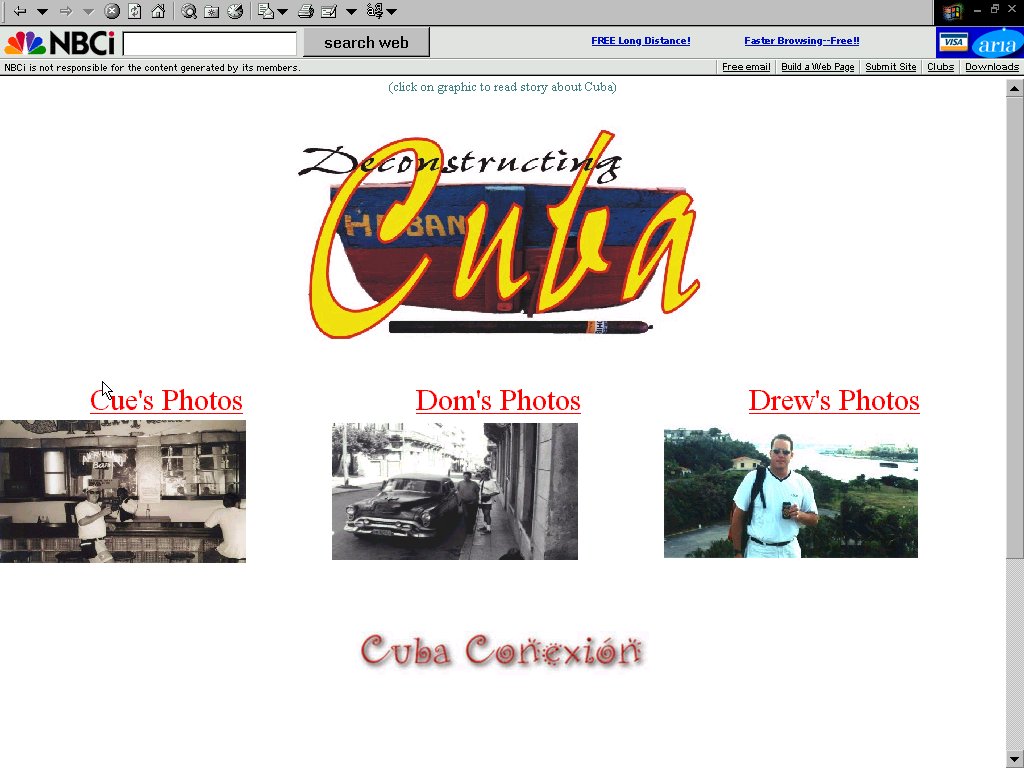Click the Refresh page icon
Viewport: 1024px width, 768px height.
click(x=135, y=12)
